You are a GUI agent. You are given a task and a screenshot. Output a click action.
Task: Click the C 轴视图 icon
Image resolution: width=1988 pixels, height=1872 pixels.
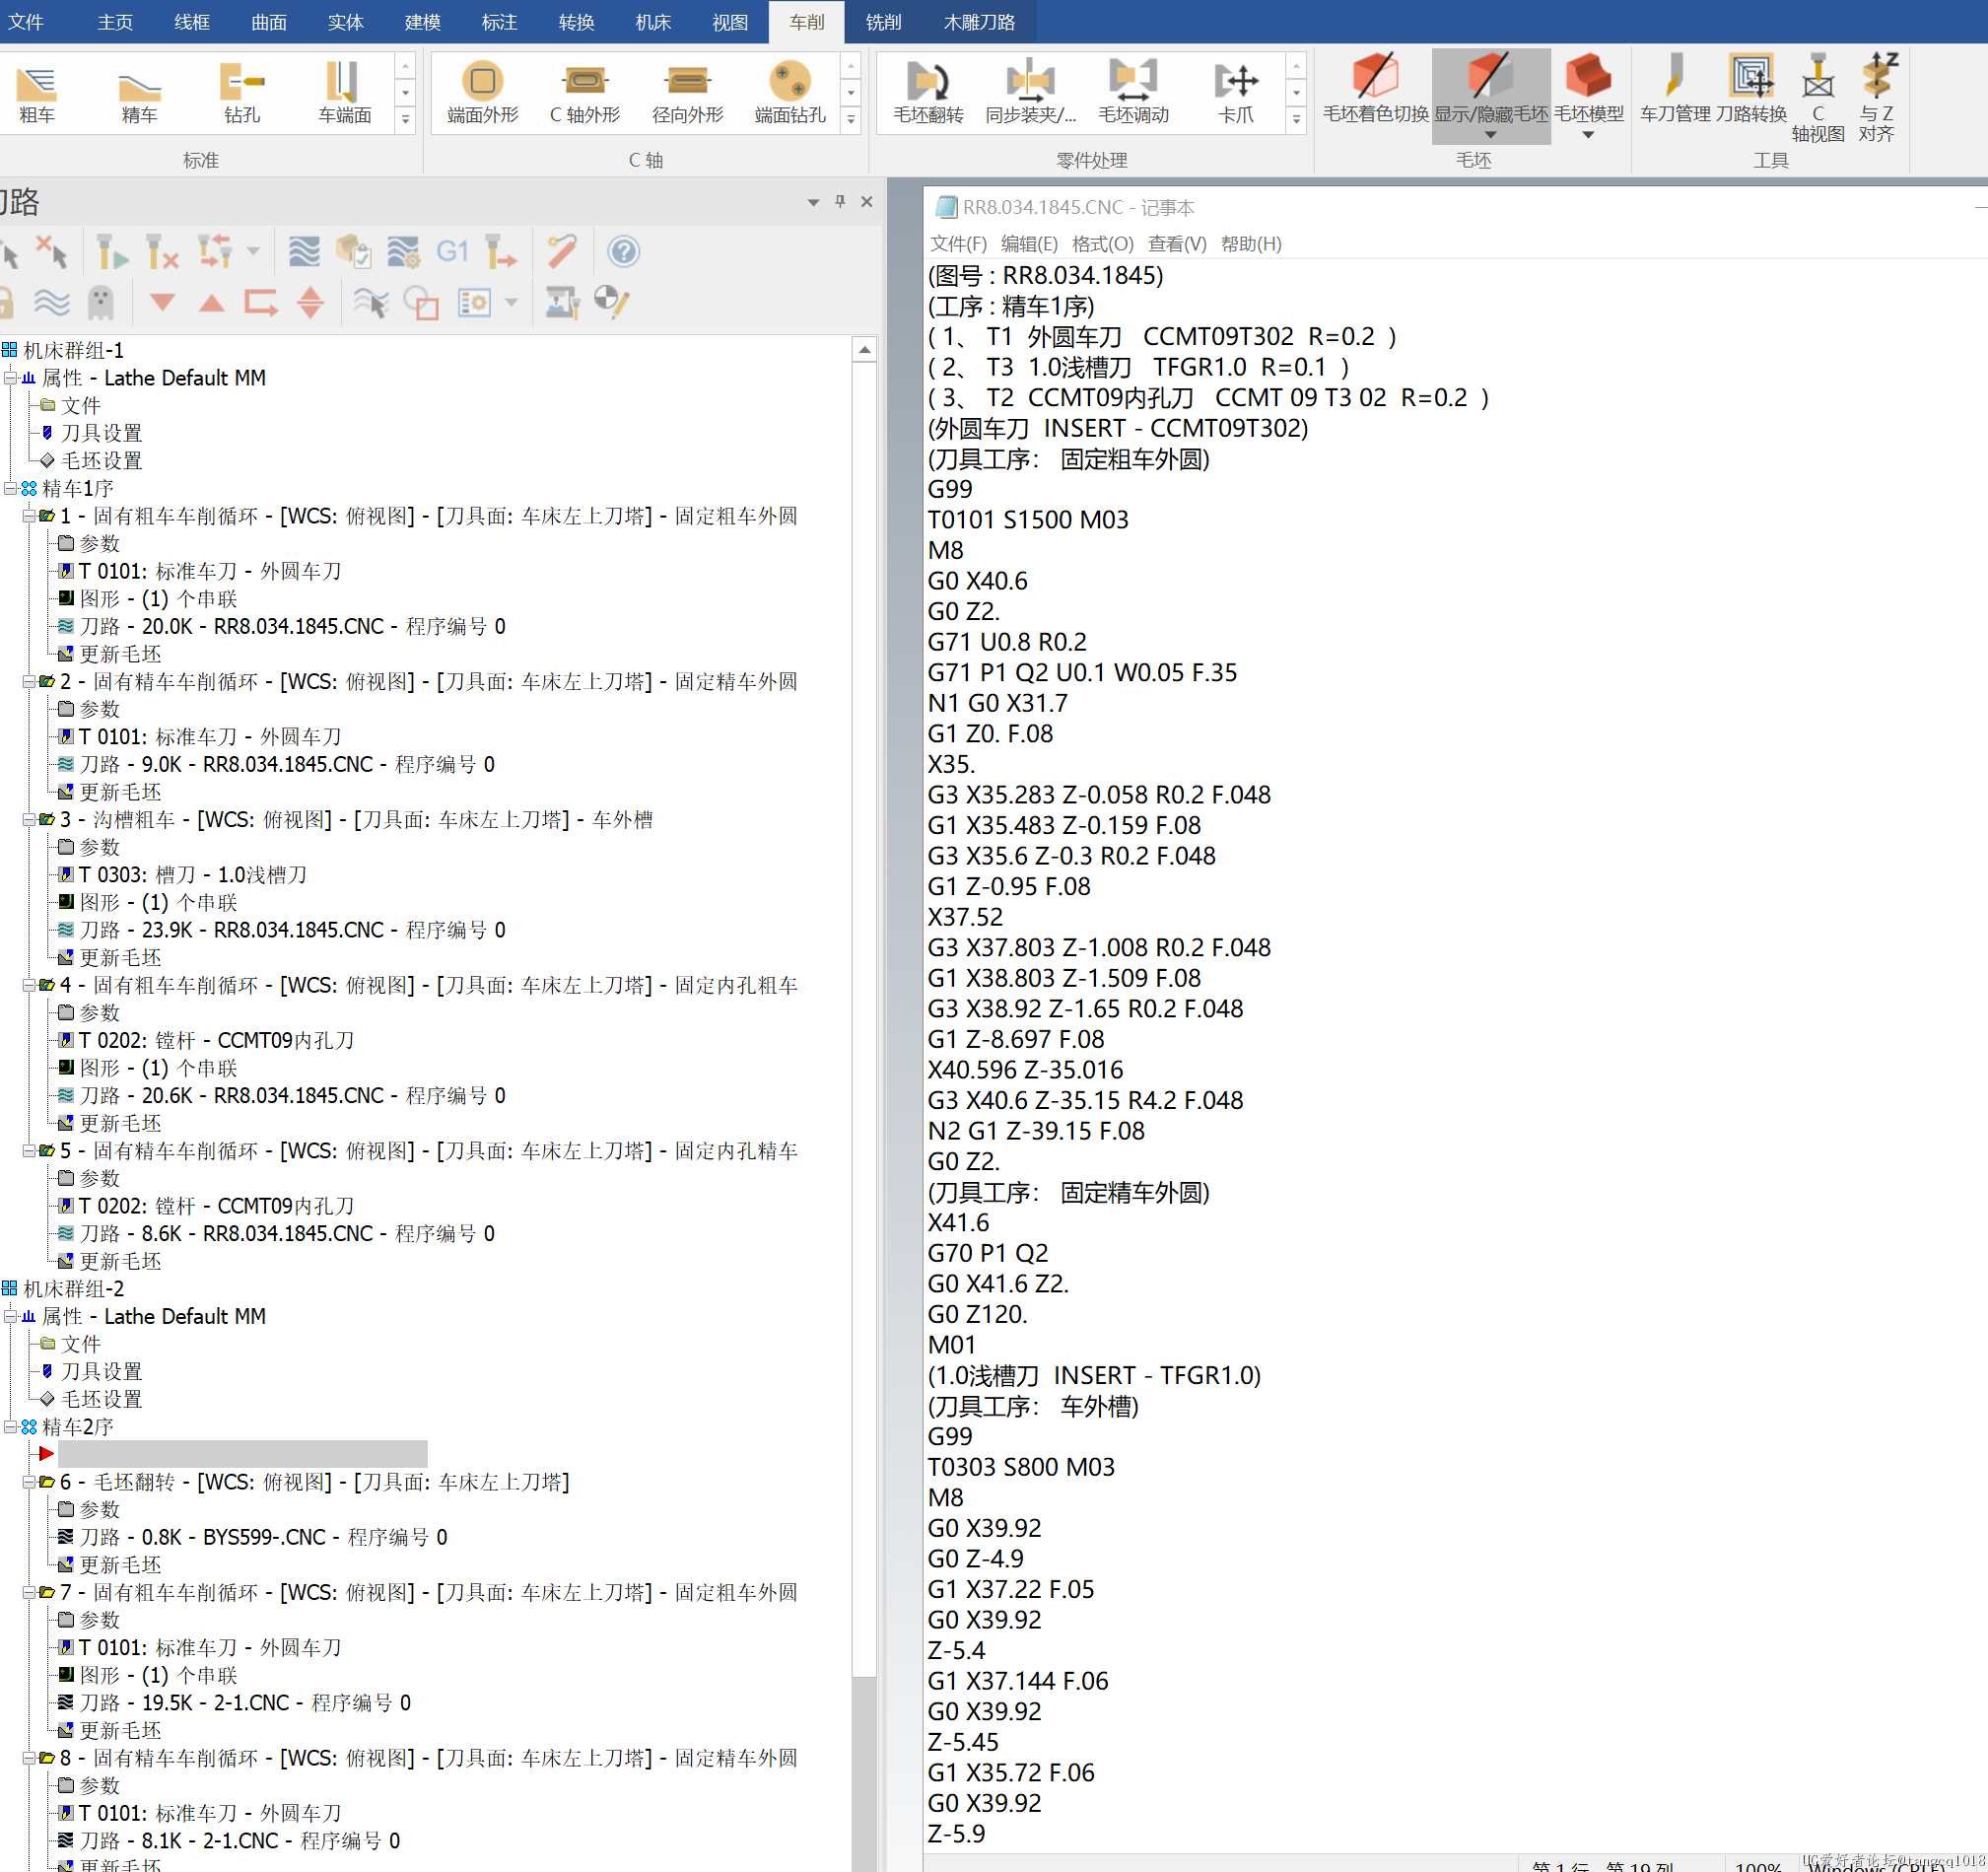(x=1817, y=97)
